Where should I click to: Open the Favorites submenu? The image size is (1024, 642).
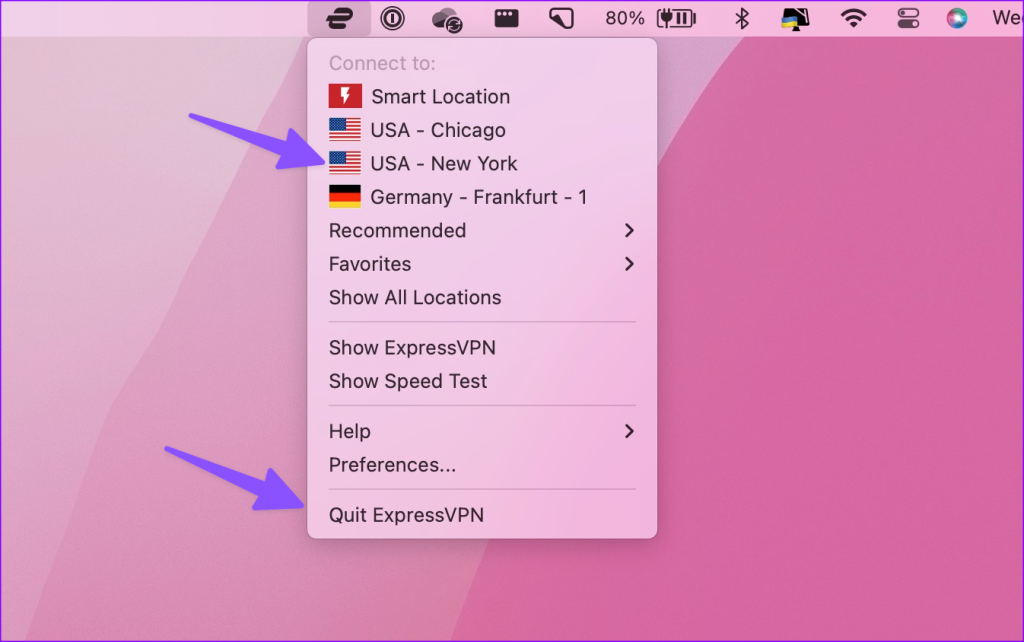pyautogui.click(x=482, y=264)
